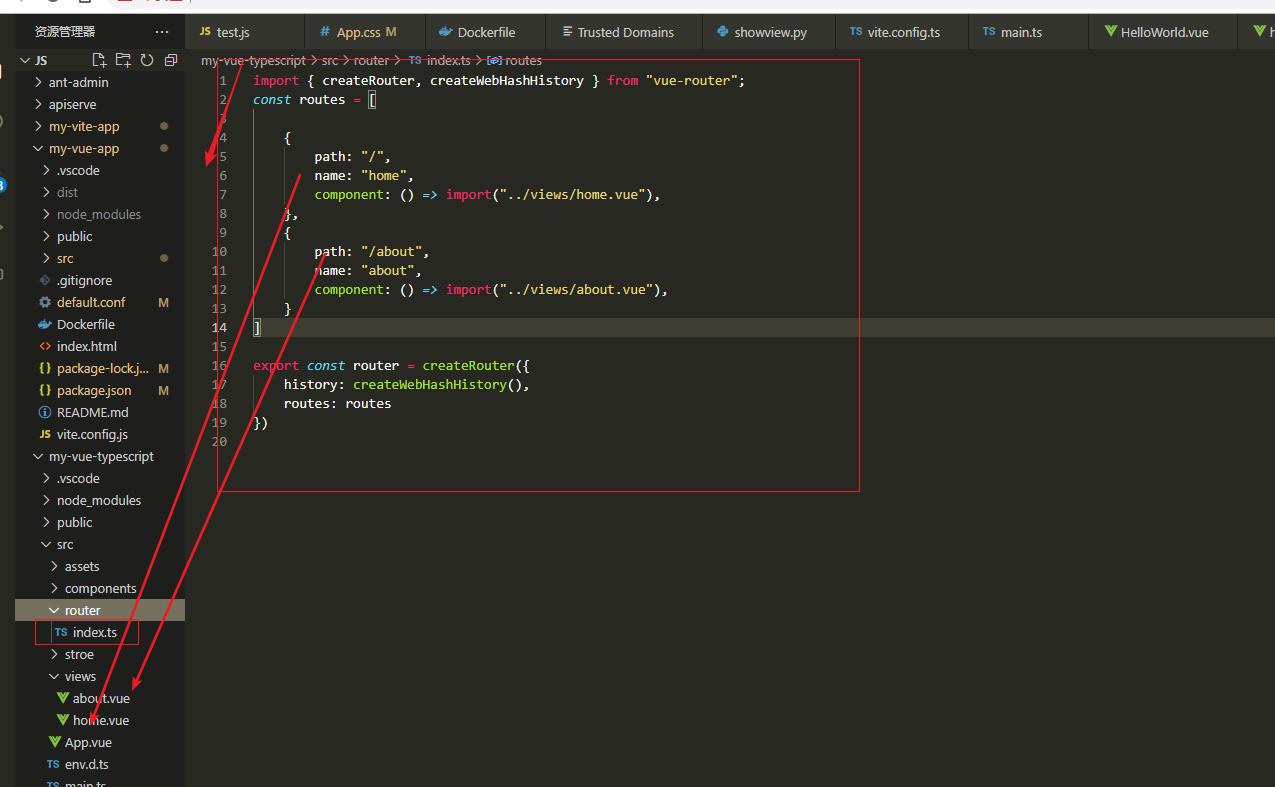Viewport: 1275px width, 787px height.
Task: Open index.html in the file tree
Action: tap(87, 346)
